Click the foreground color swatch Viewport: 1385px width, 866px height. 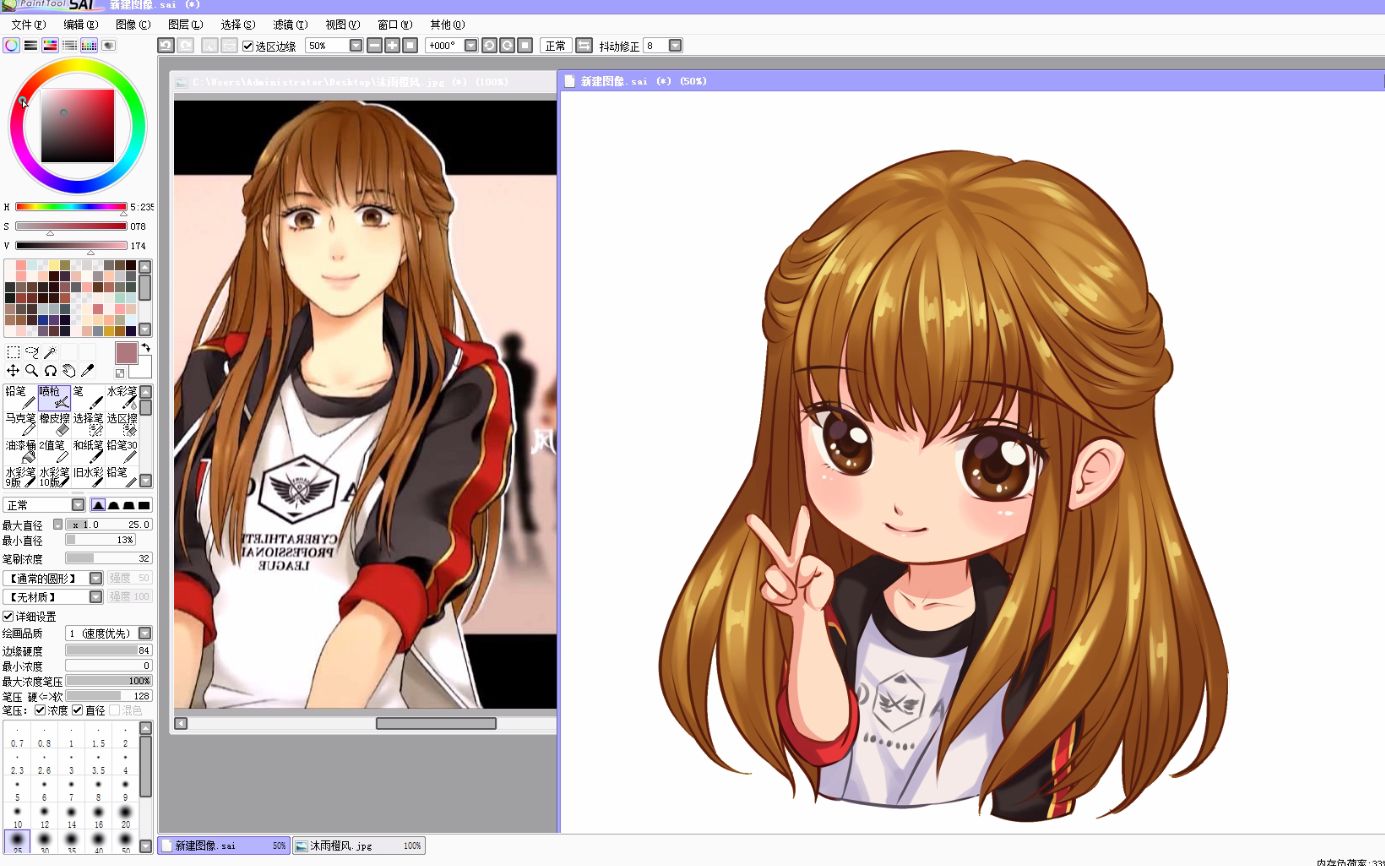coord(126,352)
